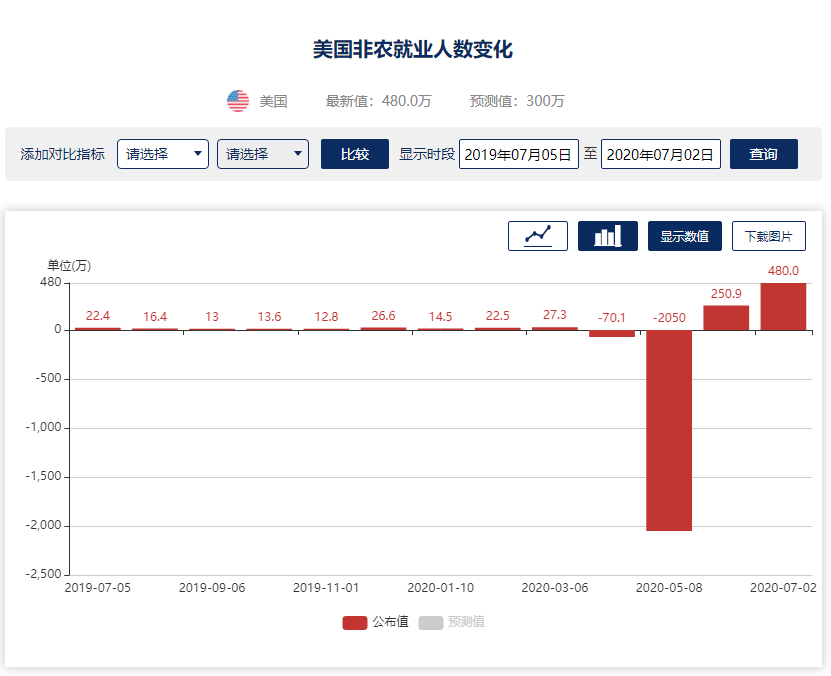Screen dimensions: 831x676
Task: Click the gray 预测值 legend swatch
Action: (x=431, y=622)
